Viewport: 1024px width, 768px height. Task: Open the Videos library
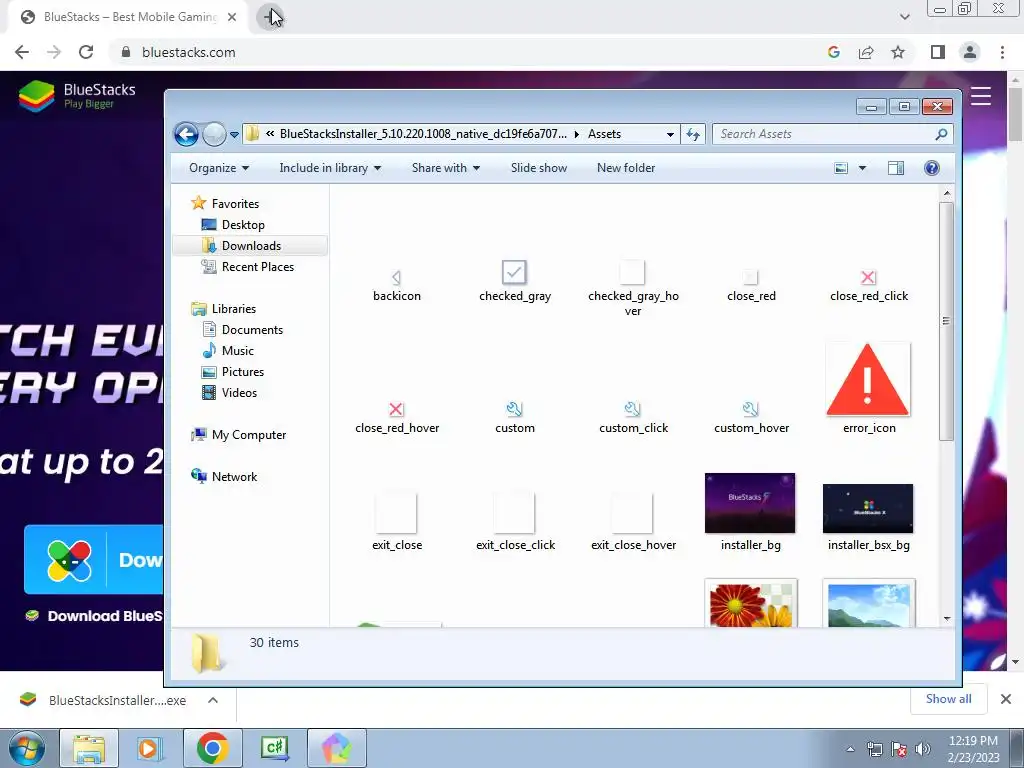click(x=229, y=392)
